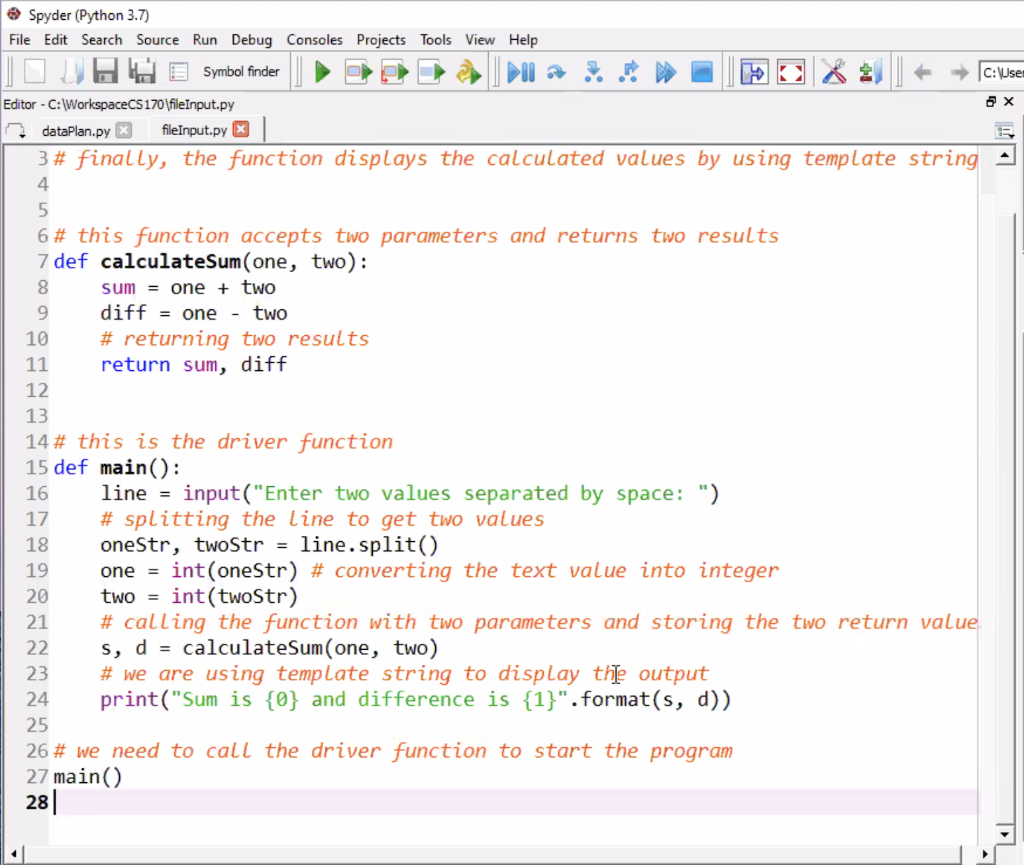Re-run the last script
Image resolution: width=1024 pixels, height=865 pixels.
click(468, 72)
